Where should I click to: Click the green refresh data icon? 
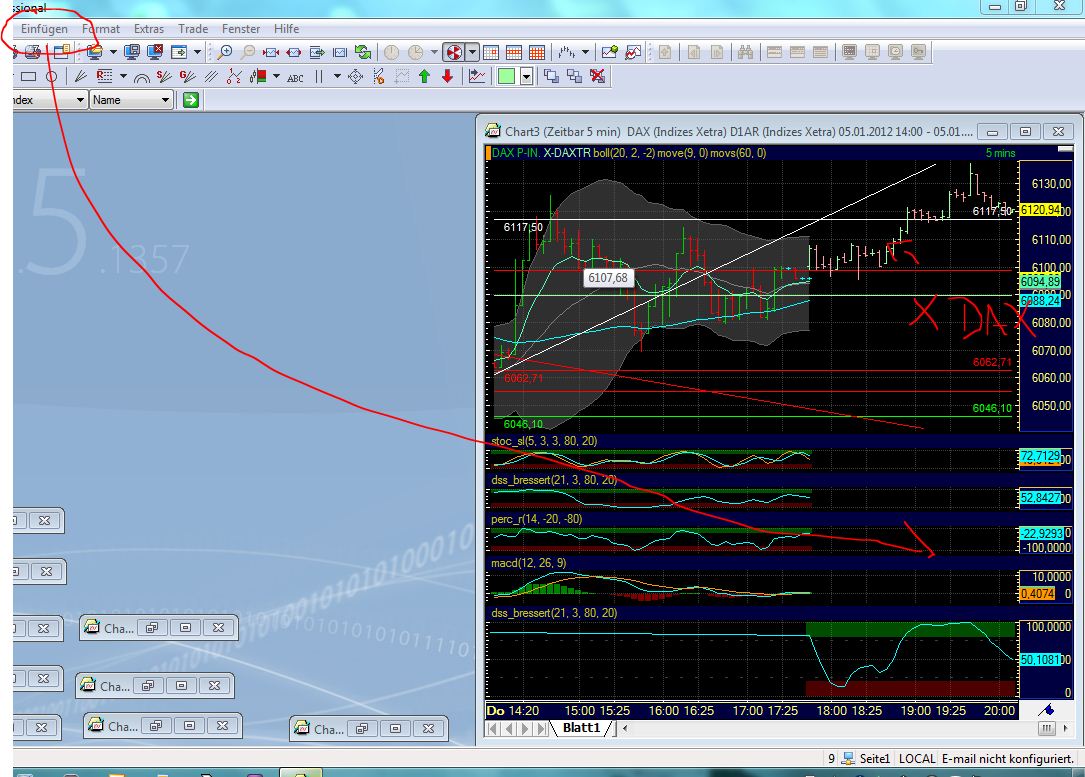(362, 52)
